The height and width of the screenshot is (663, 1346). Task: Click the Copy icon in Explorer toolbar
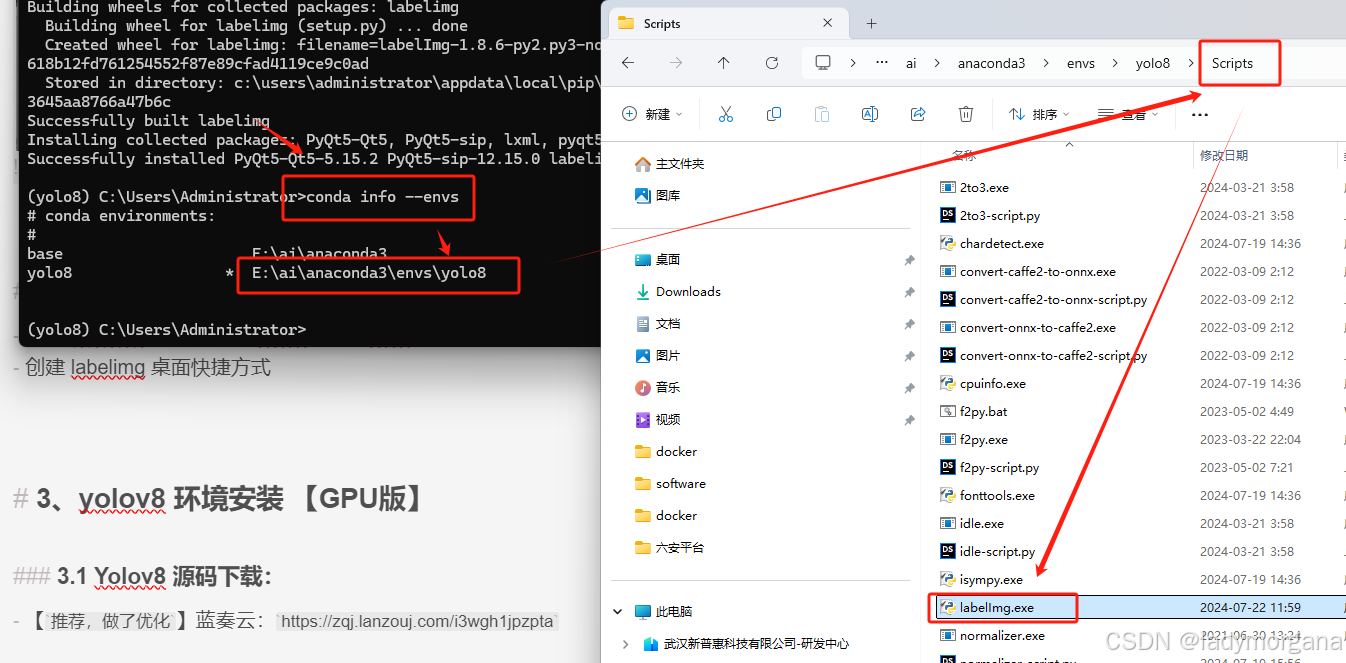774,115
